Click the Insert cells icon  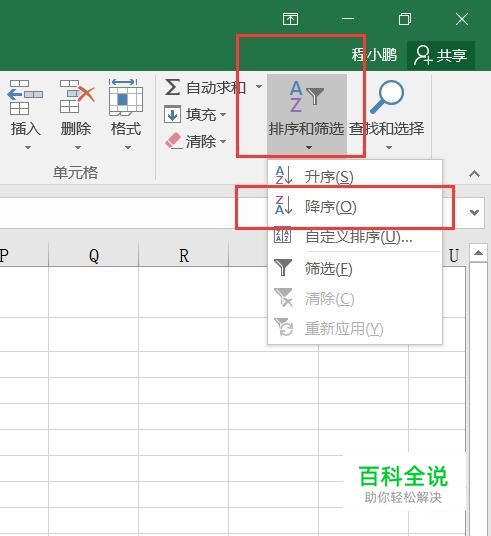coord(25,98)
